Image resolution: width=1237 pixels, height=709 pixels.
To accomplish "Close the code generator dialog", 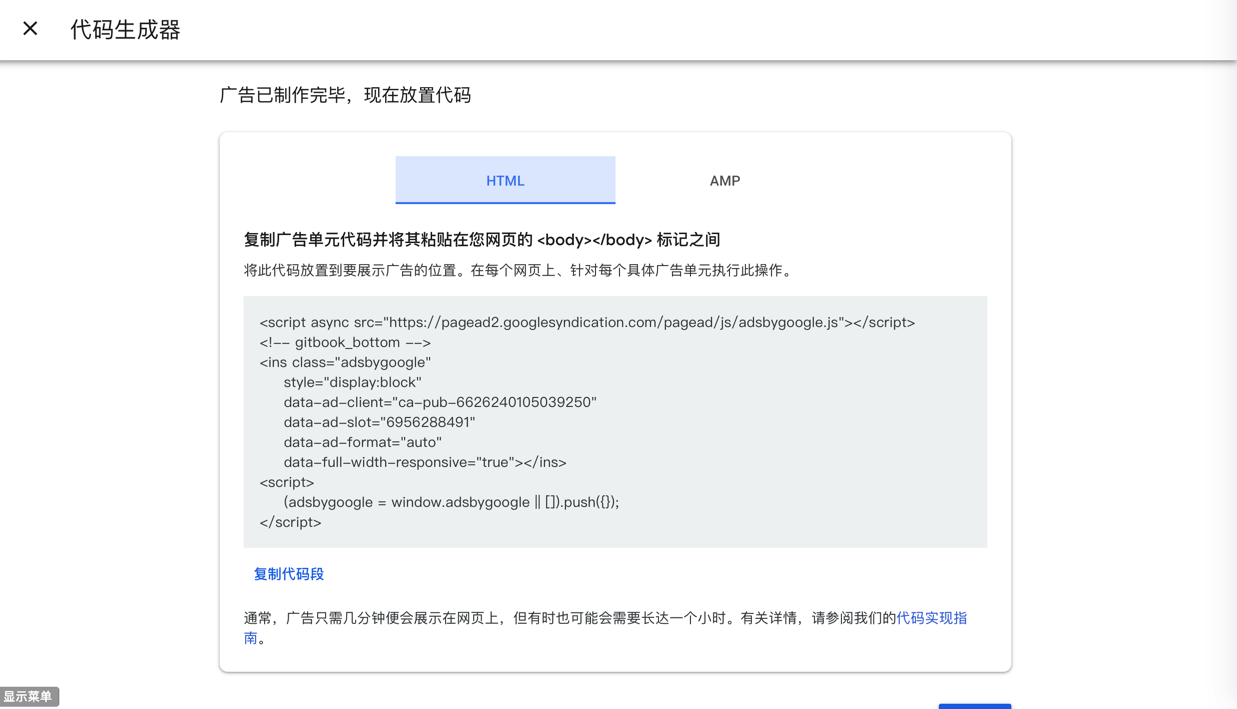I will (x=30, y=29).
